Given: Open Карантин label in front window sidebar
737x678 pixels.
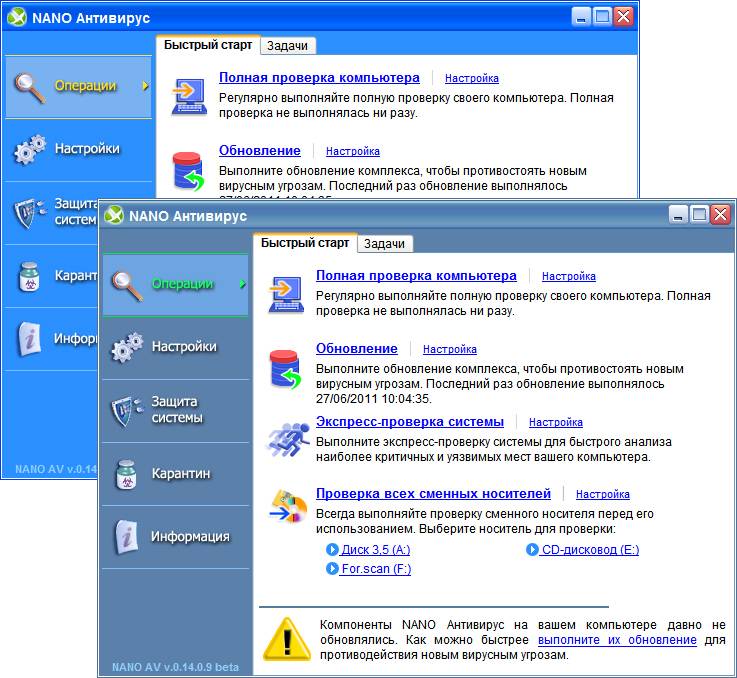Looking at the screenshot, I should click(180, 473).
